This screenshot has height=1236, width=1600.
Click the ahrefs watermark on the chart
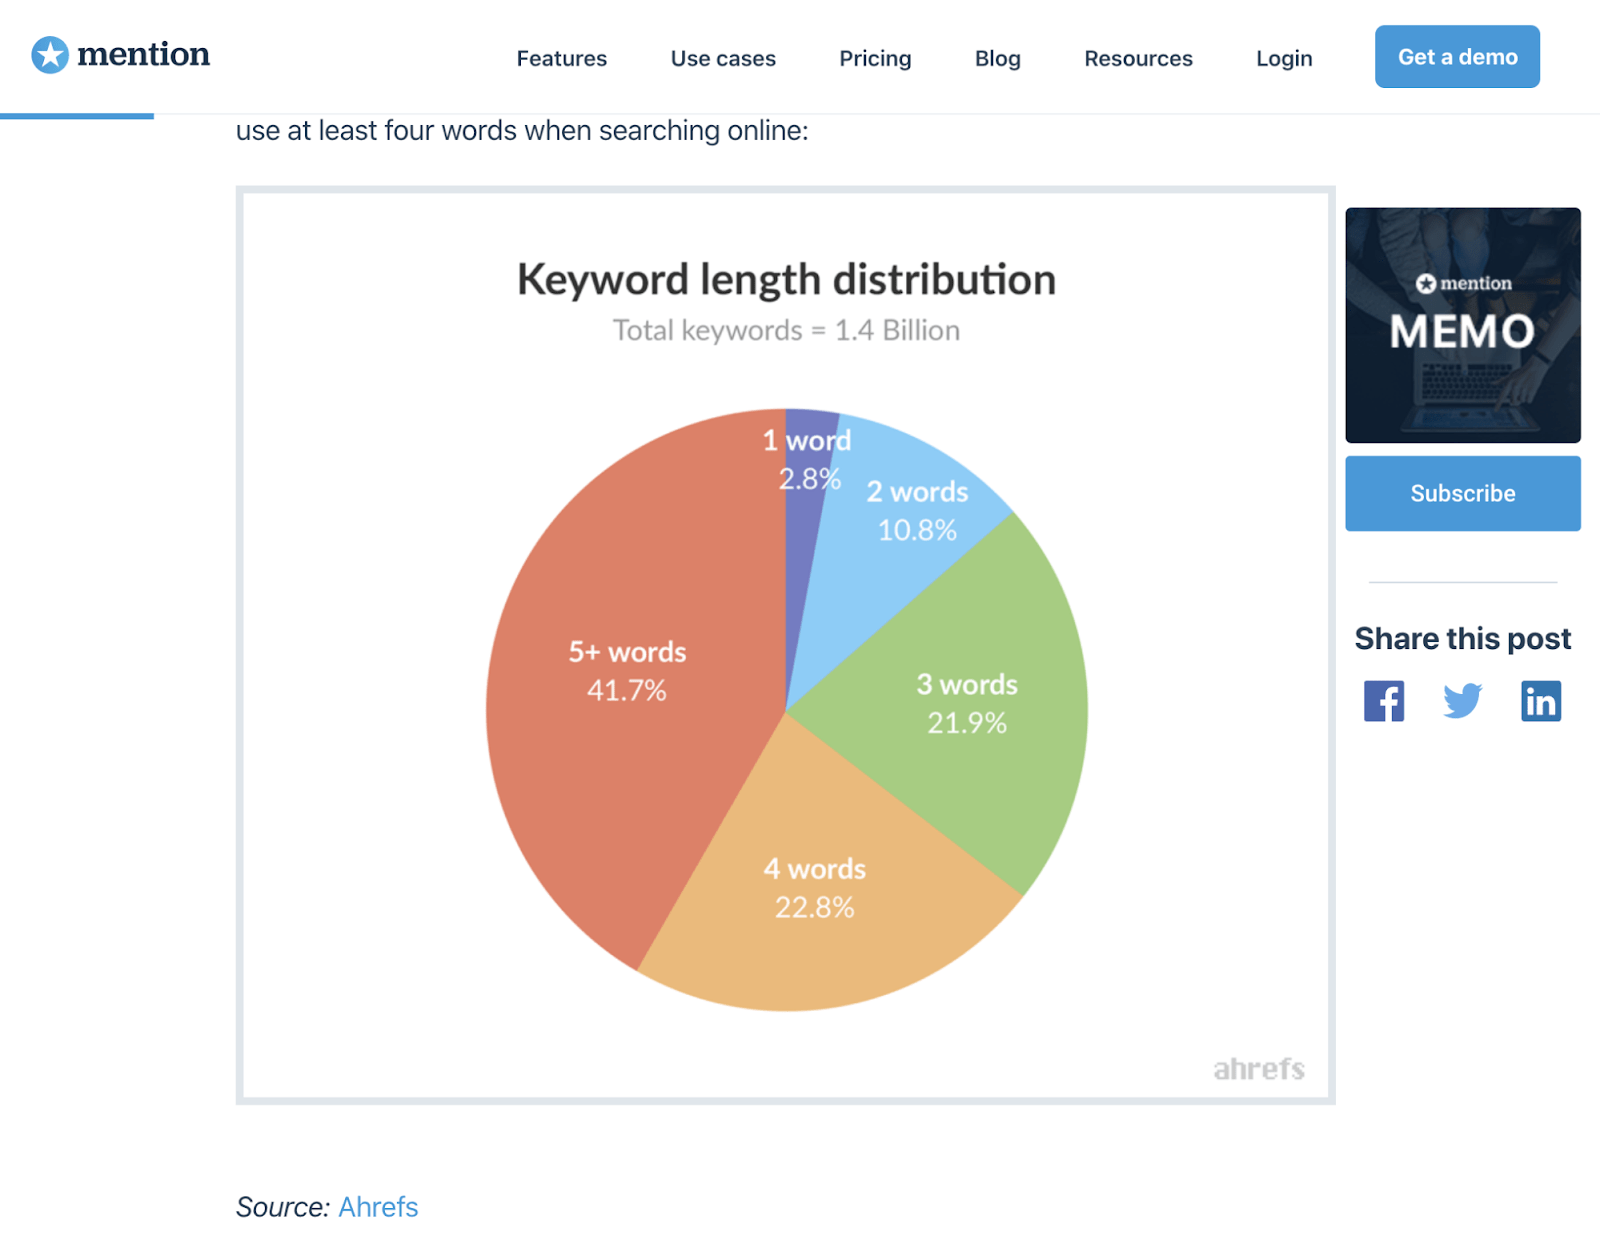[x=1258, y=1069]
